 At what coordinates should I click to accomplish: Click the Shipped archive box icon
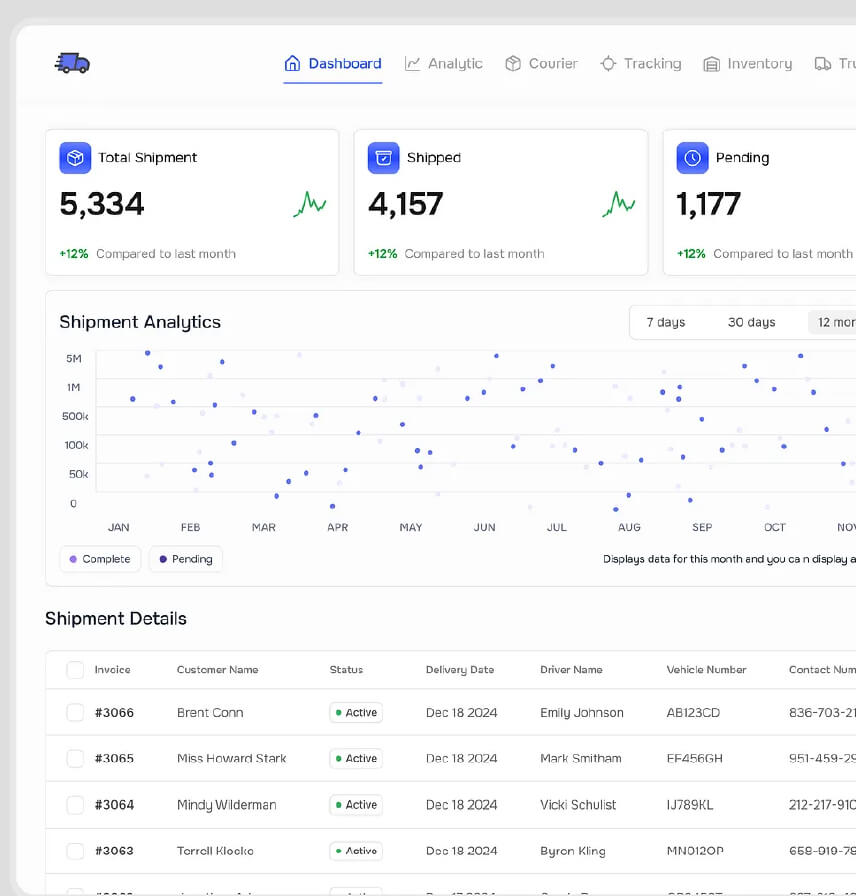pyautogui.click(x=383, y=158)
